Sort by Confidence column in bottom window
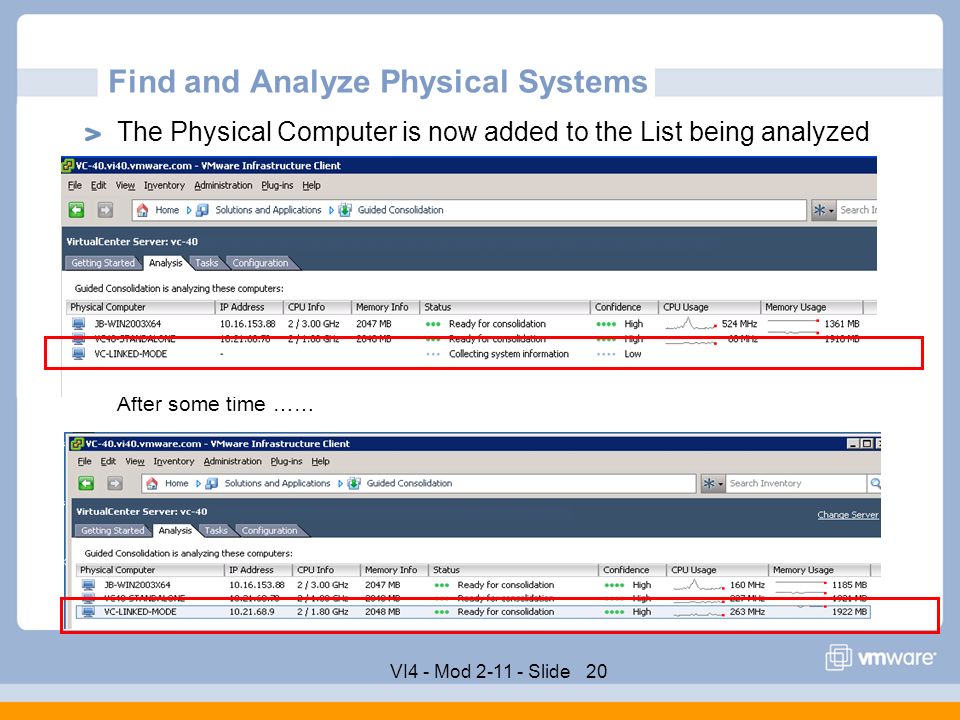Image resolution: width=960 pixels, height=720 pixels. click(x=632, y=569)
